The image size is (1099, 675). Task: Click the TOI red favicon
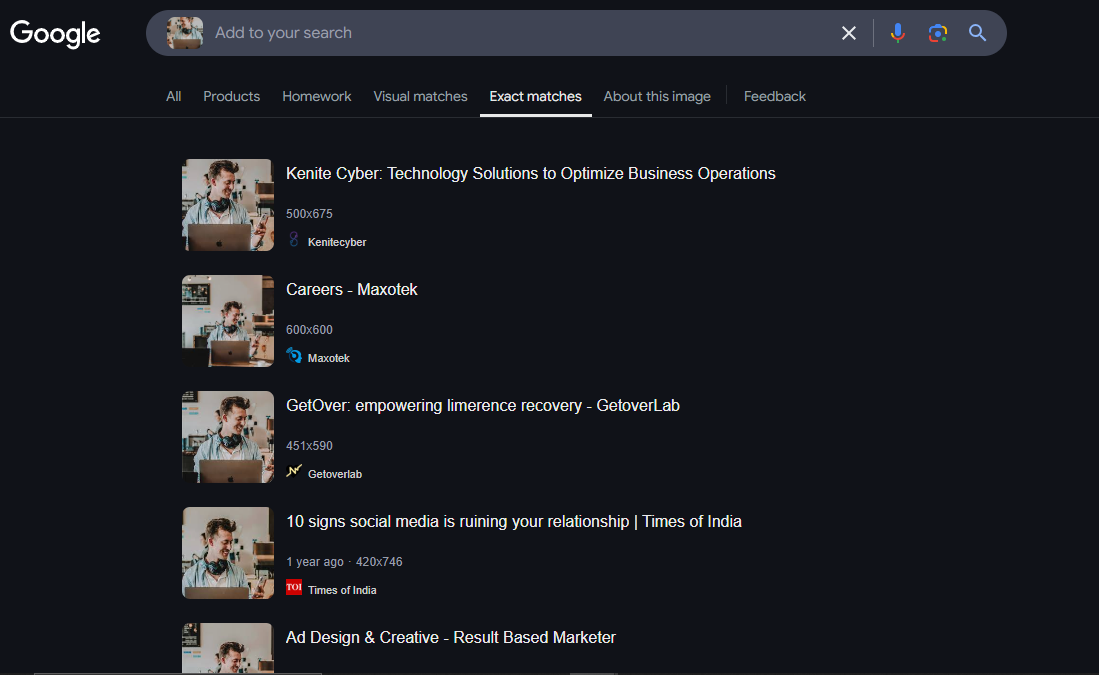pos(294,587)
